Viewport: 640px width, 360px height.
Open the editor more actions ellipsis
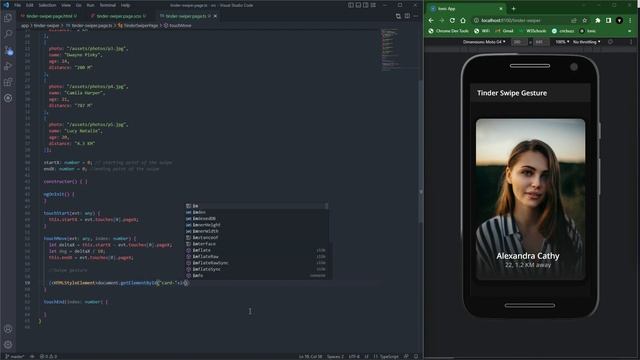click(x=416, y=16)
